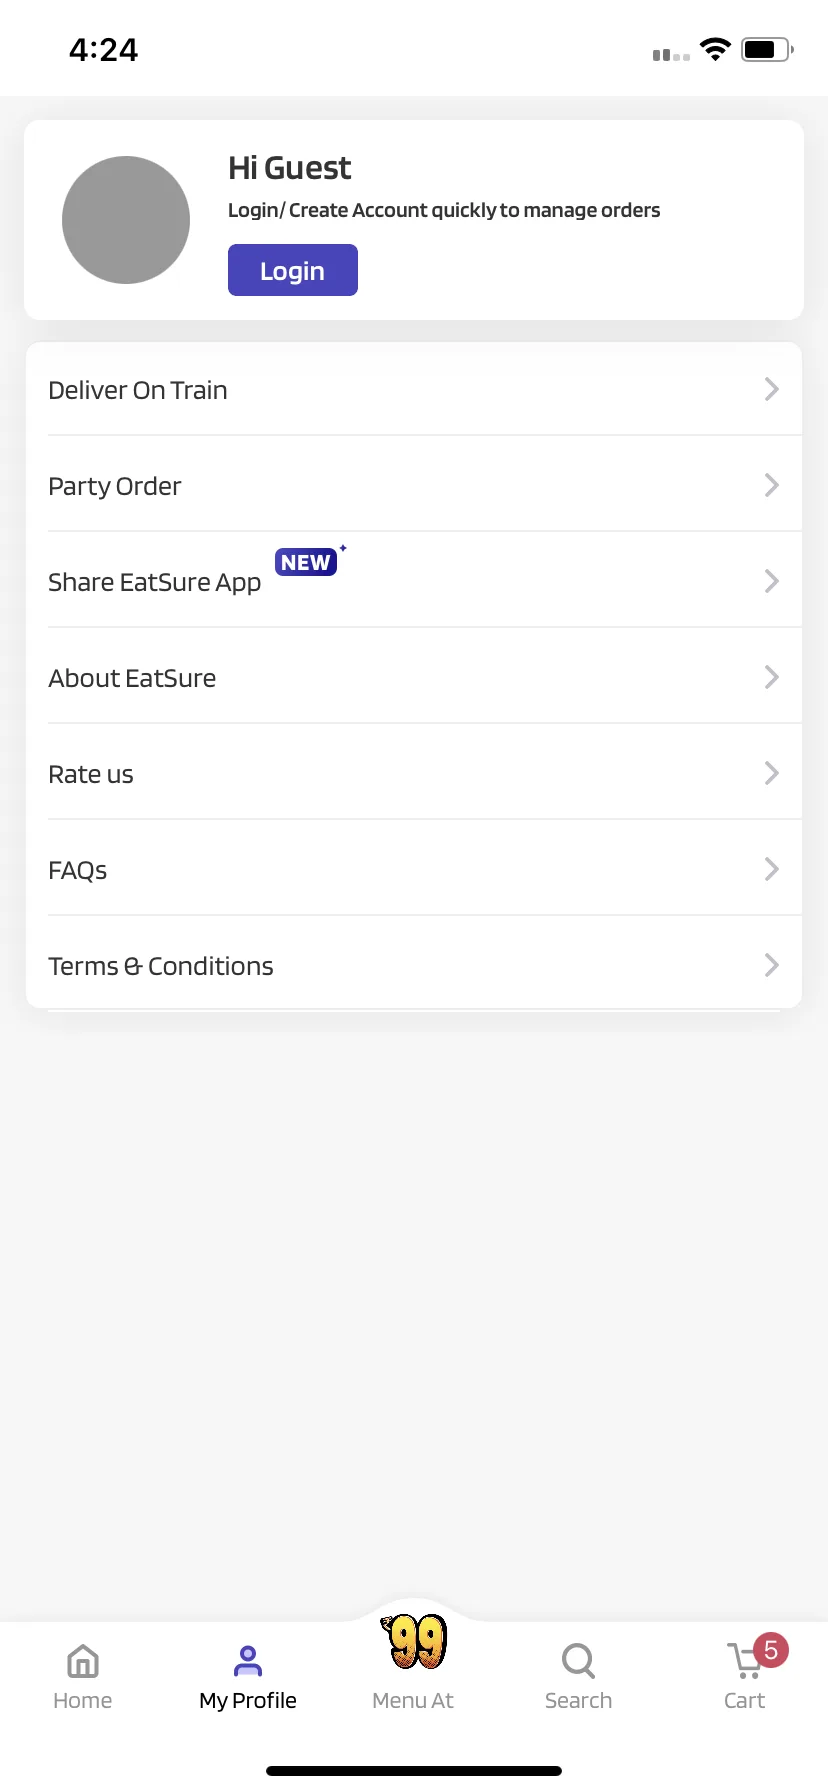Tap the Hi Guest heading

click(x=289, y=168)
